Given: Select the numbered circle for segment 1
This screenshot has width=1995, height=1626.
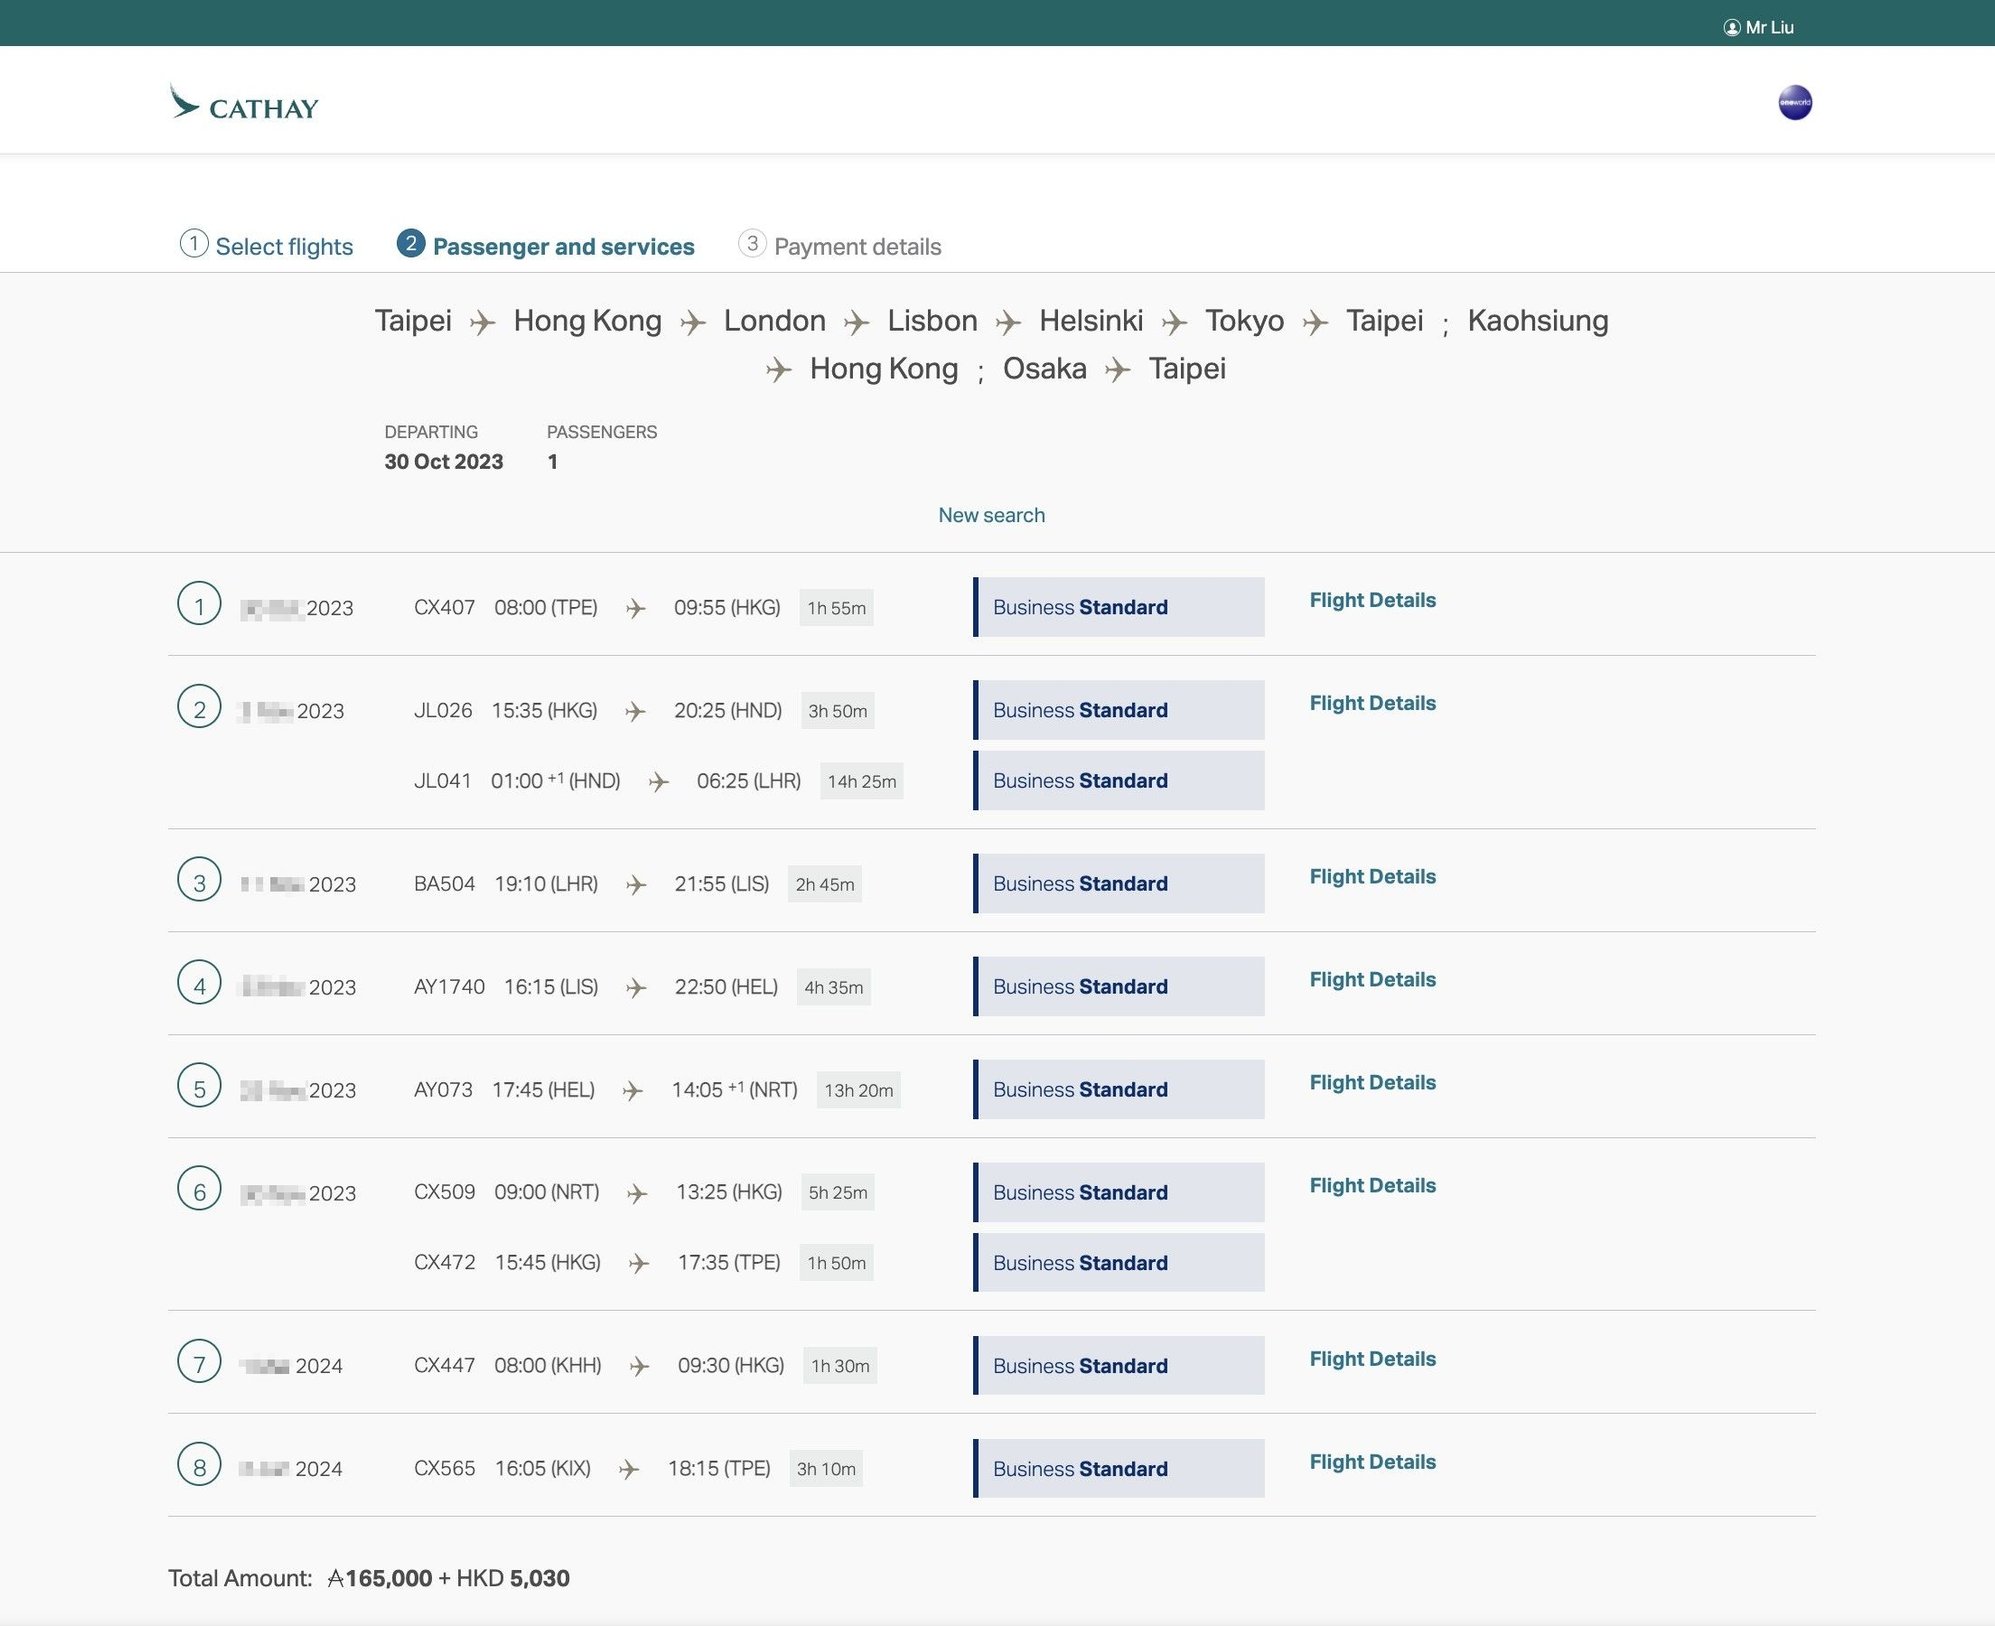Looking at the screenshot, I should (200, 606).
